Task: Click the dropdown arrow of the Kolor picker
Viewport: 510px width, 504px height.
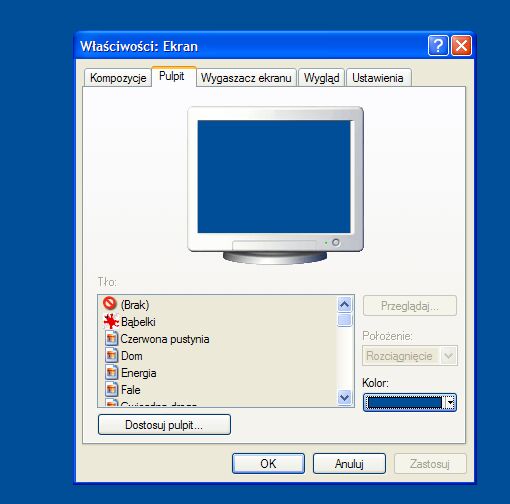Action: [450, 402]
